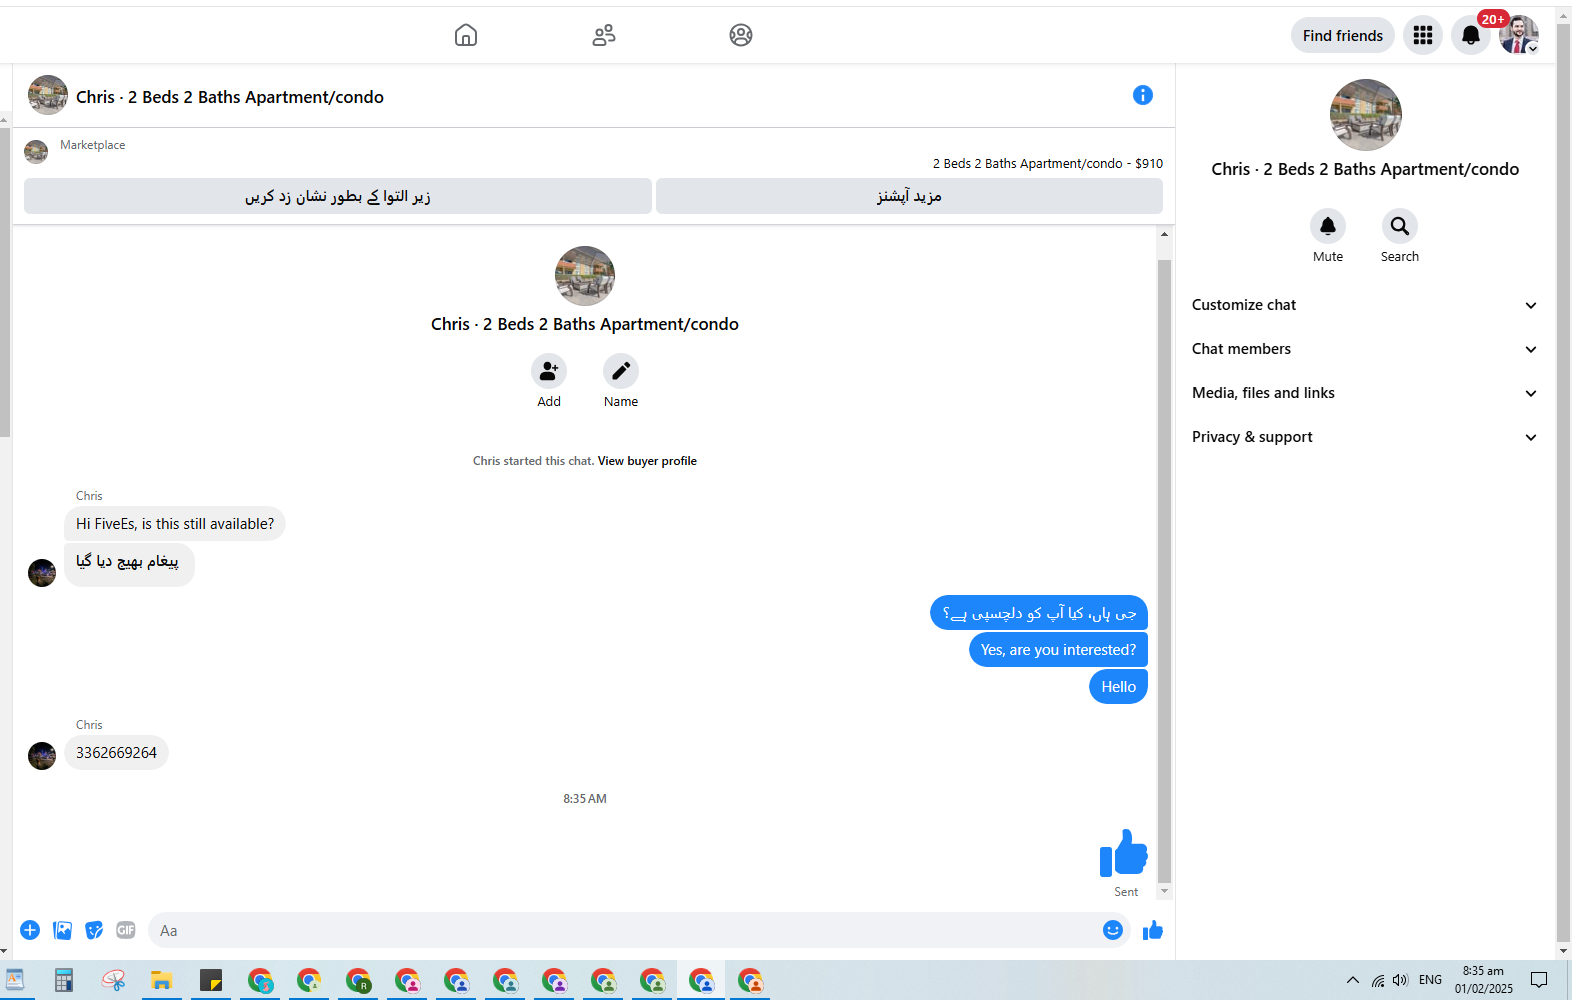Viewport: 1572px width, 1000px height.
Task: Open emoji picker in message box
Action: click(x=1113, y=930)
